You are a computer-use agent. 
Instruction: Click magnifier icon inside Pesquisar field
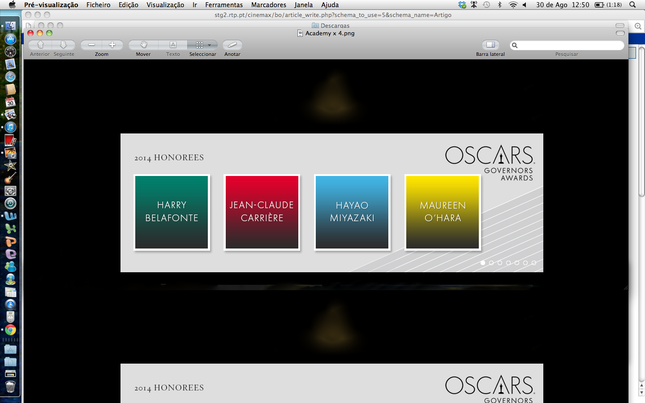(x=515, y=45)
